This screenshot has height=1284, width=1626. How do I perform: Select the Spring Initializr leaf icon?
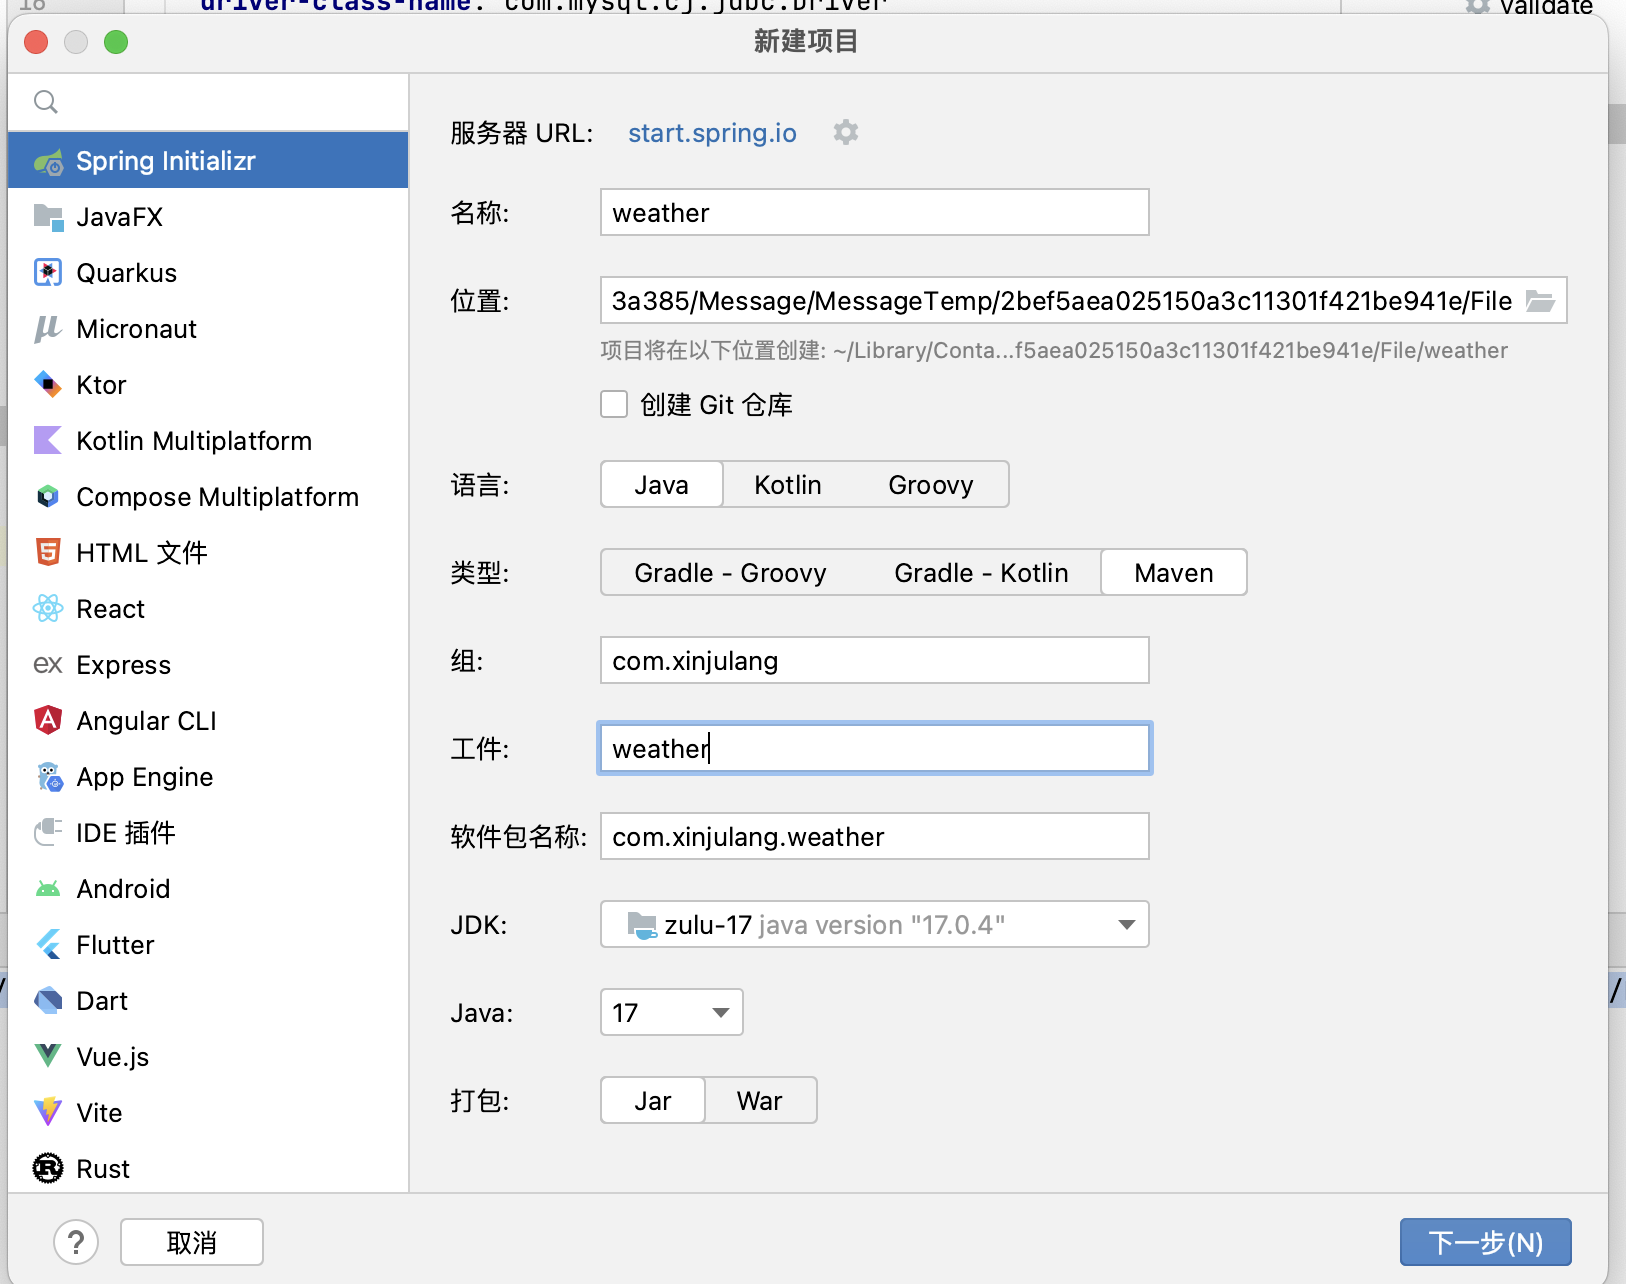click(x=48, y=161)
